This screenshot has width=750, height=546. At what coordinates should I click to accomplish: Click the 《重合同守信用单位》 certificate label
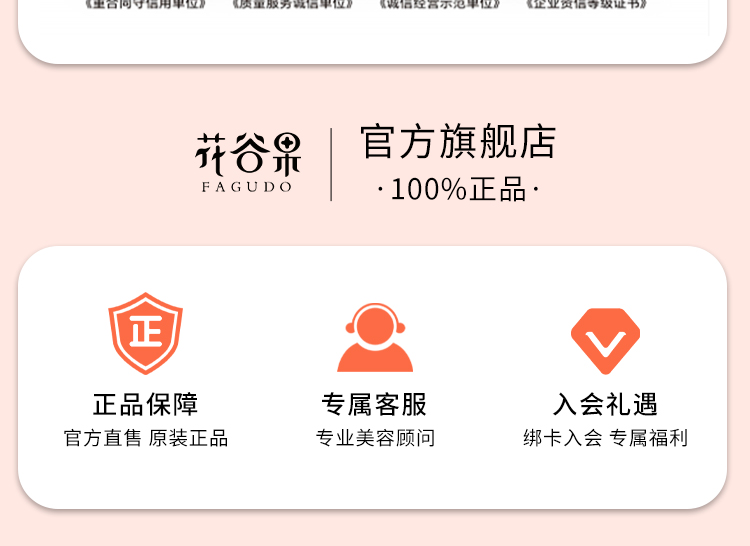tap(145, 5)
